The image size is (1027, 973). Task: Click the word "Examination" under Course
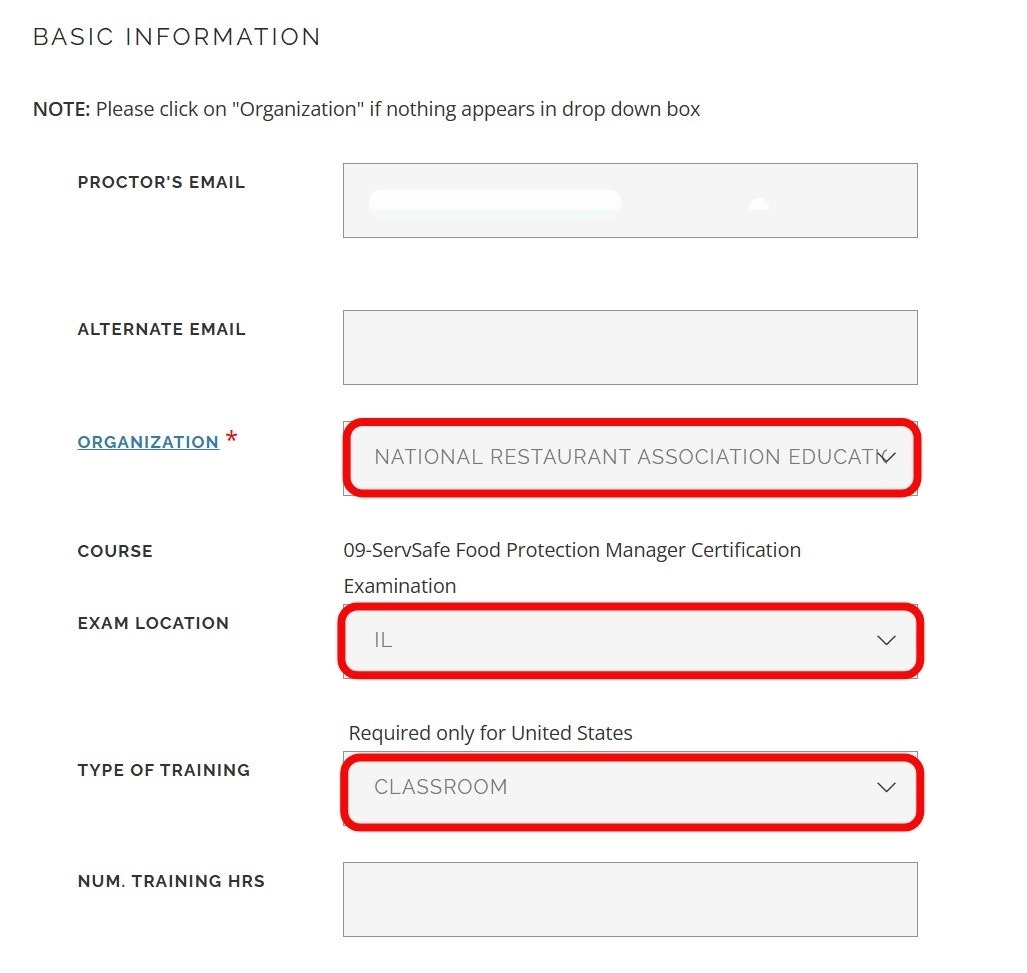click(x=399, y=586)
